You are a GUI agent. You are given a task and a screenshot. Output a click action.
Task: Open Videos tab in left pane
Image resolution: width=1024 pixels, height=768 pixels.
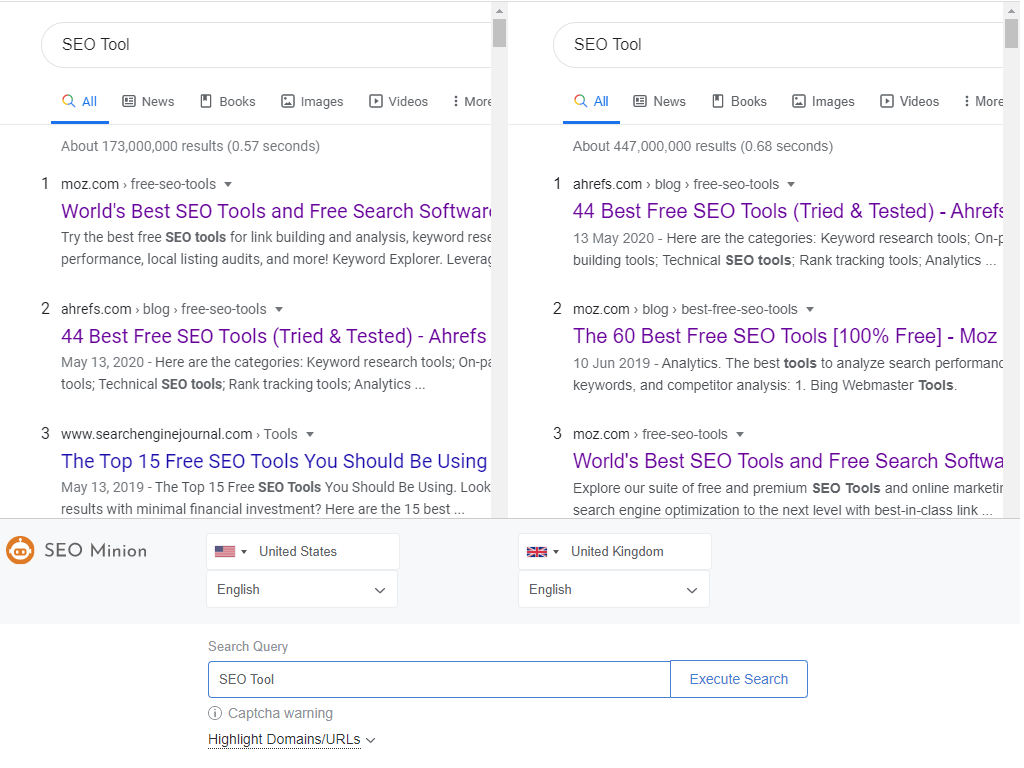tap(398, 101)
